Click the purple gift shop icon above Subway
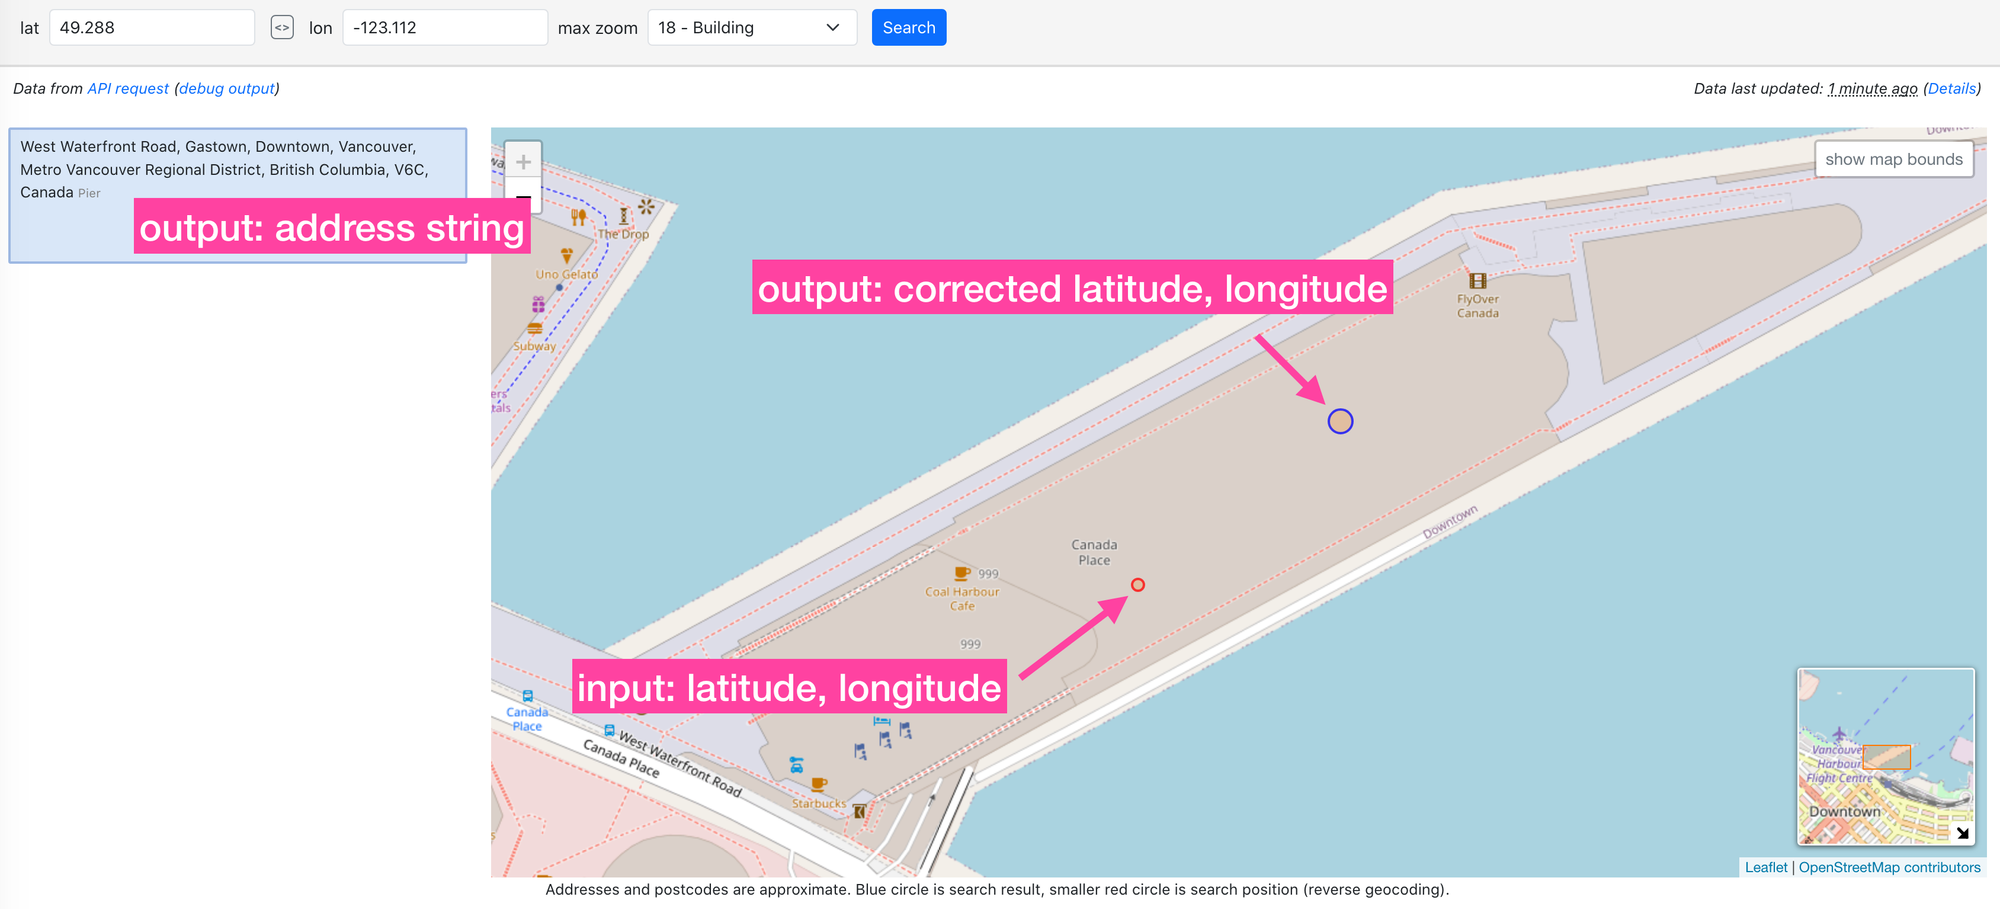The width and height of the screenshot is (2000, 909). coord(538,302)
